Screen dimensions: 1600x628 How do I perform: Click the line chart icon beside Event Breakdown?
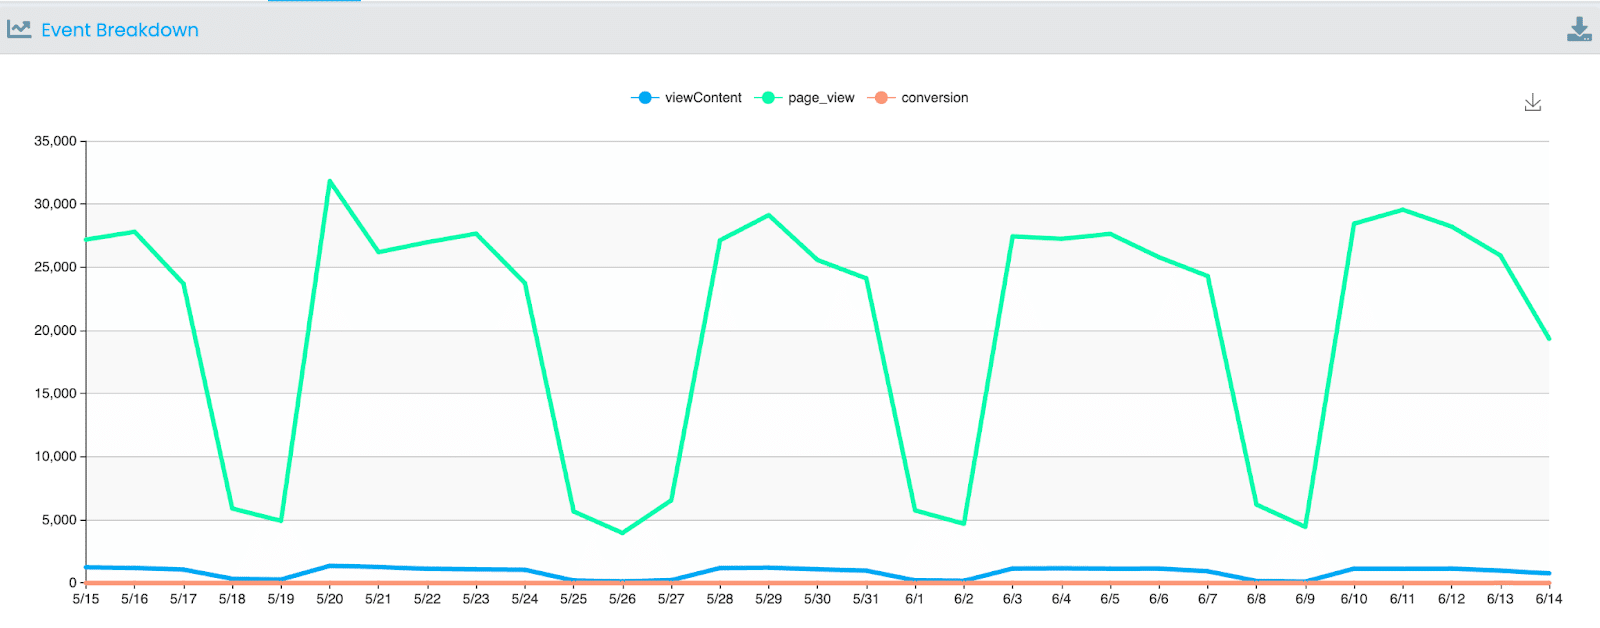[x=19, y=29]
